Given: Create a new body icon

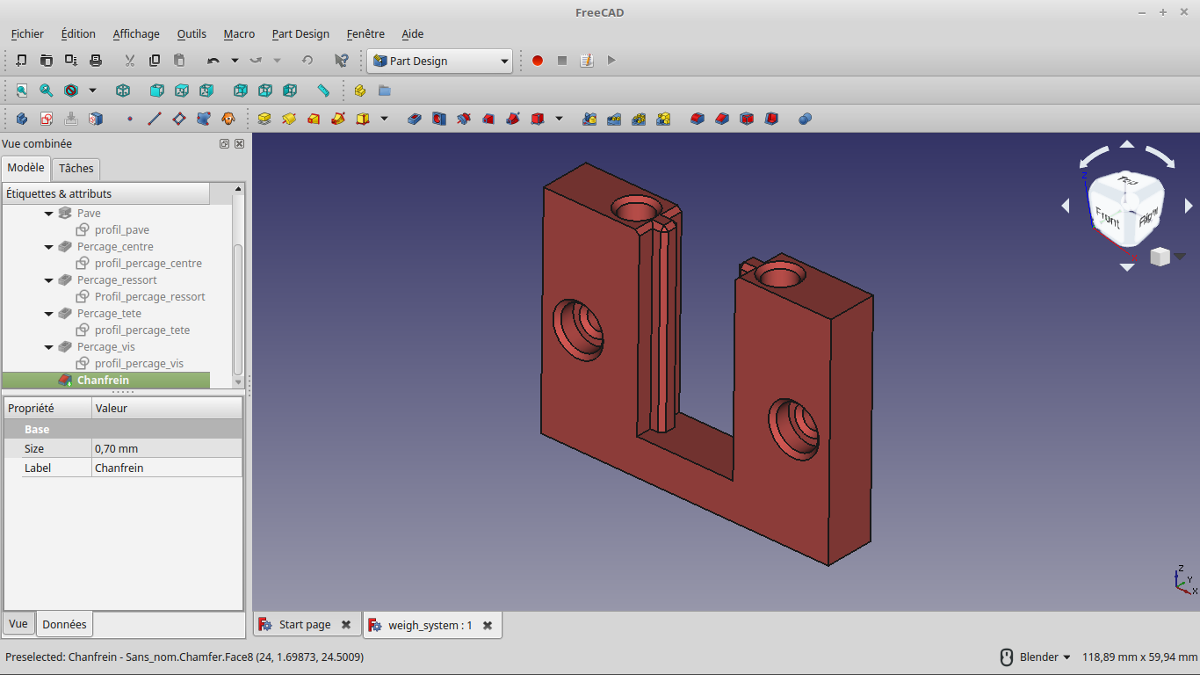Looking at the screenshot, I should 22,118.
